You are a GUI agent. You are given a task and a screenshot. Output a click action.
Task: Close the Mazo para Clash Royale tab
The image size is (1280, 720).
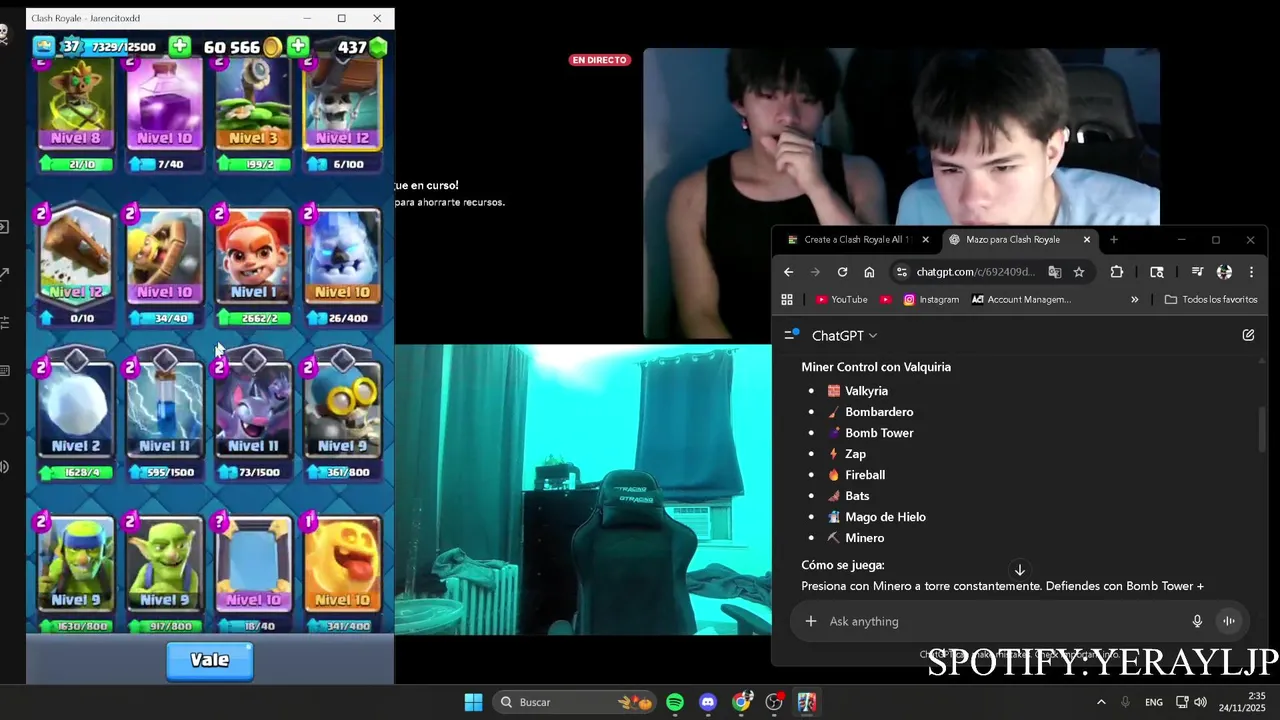(x=1087, y=240)
